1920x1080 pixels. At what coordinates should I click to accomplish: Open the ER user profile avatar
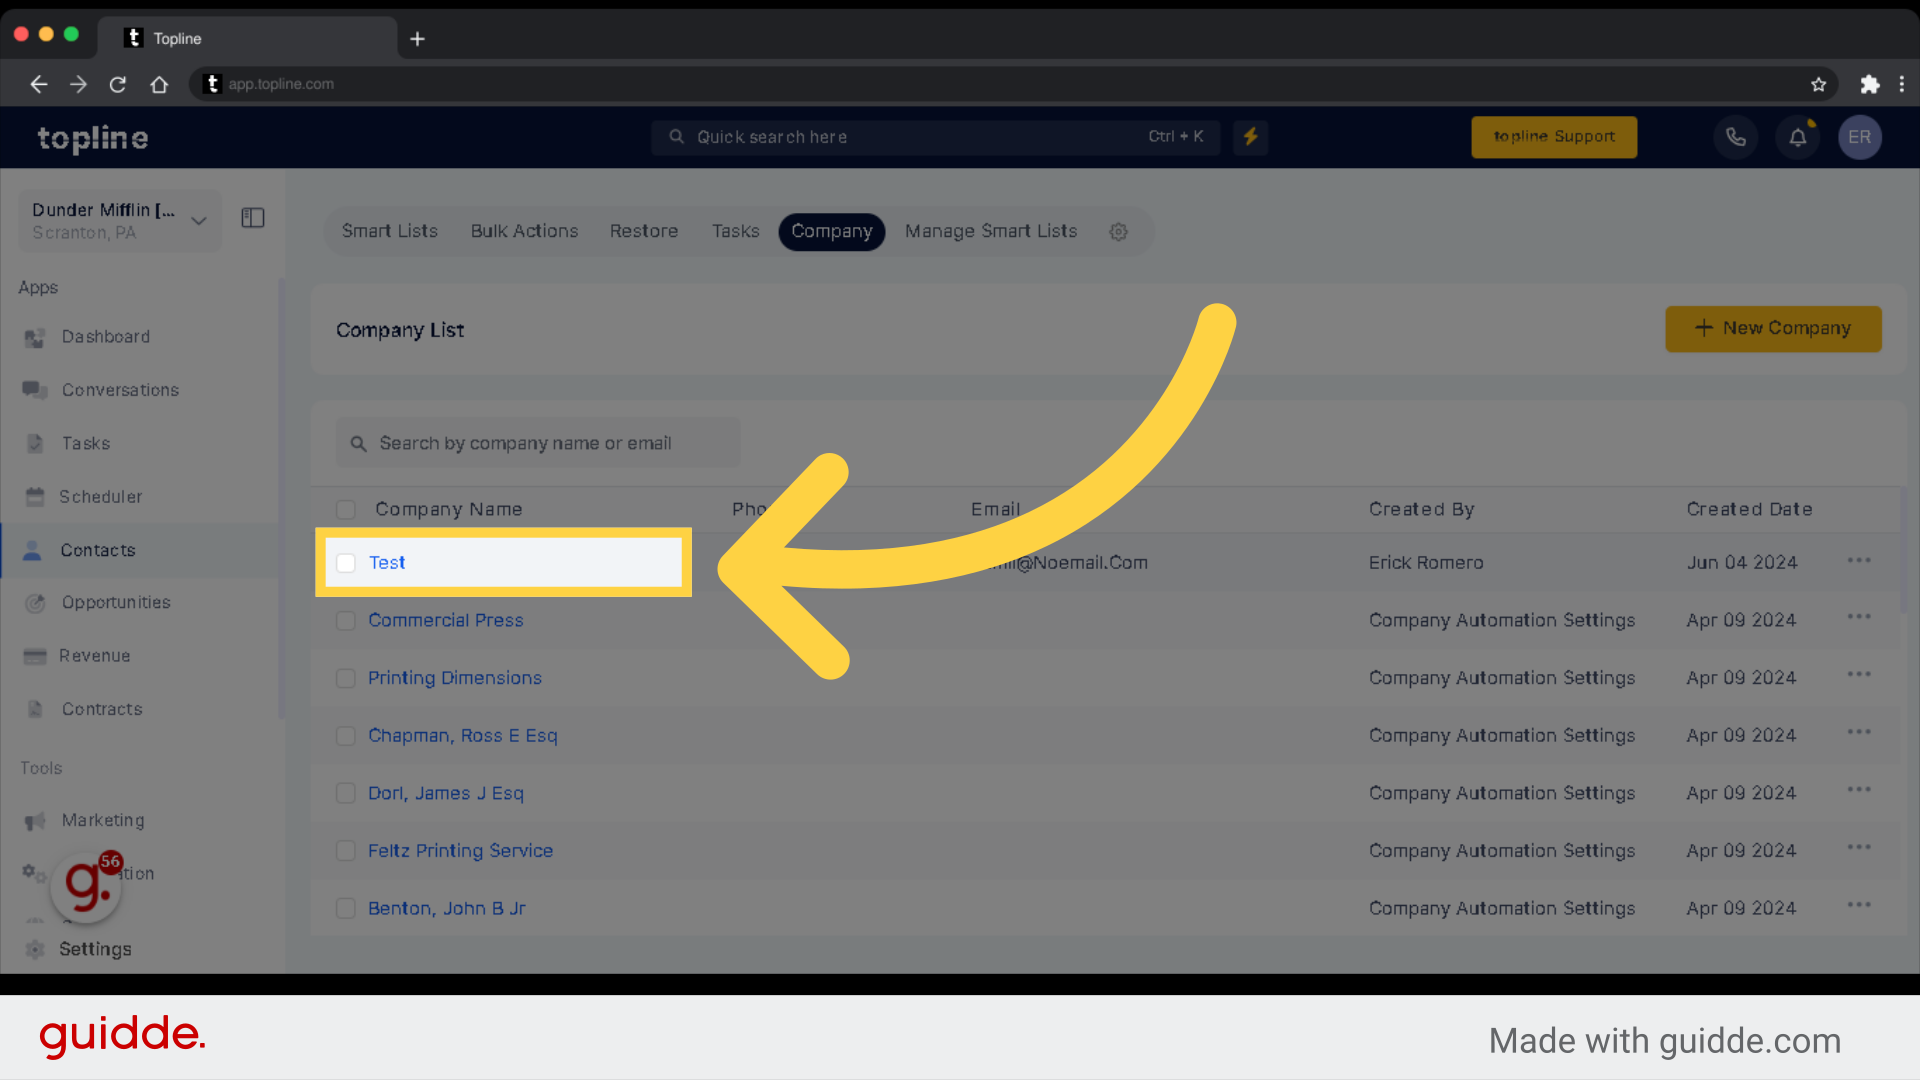1860,137
